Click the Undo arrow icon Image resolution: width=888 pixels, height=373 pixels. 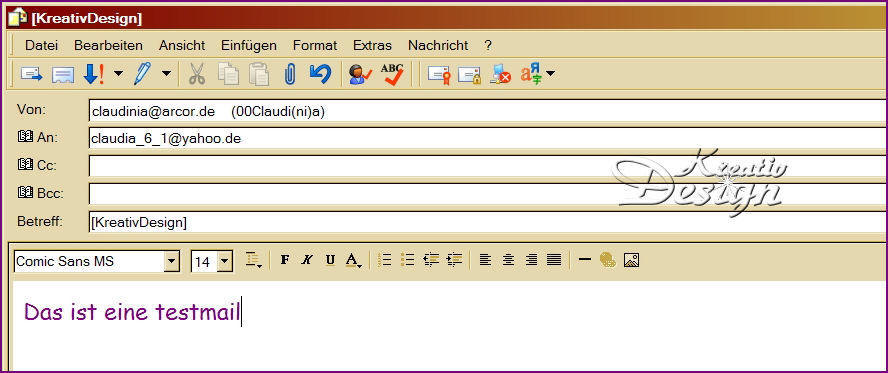pos(320,74)
